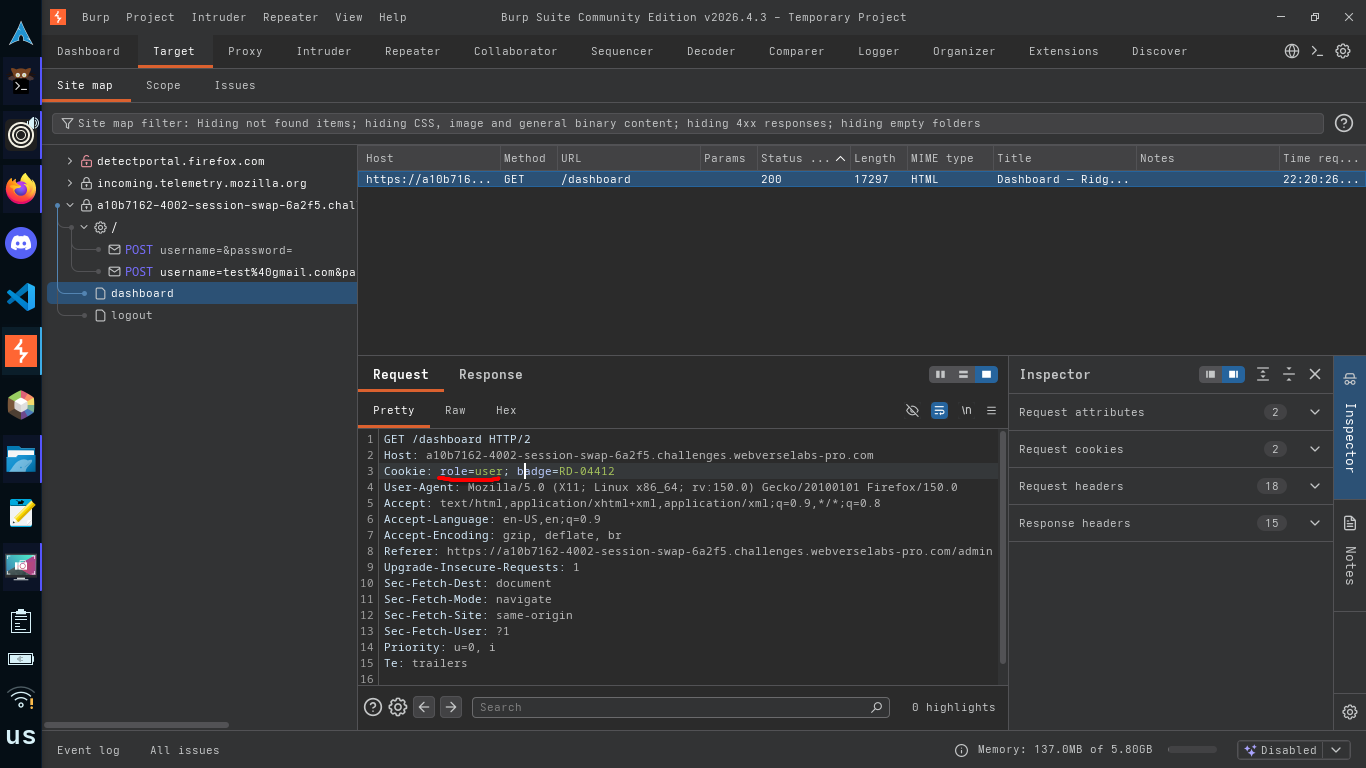This screenshot has height=768, width=1366.
Task: Collapse the a10b7162-4002-session-swap host node
Action: (x=70, y=205)
